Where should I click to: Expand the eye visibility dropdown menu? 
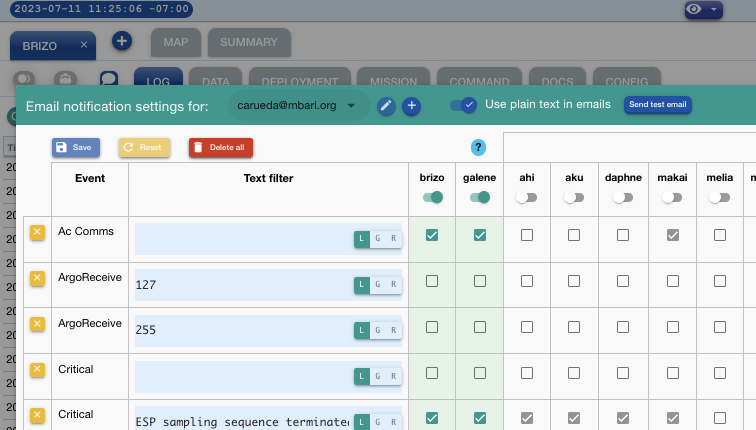(703, 9)
